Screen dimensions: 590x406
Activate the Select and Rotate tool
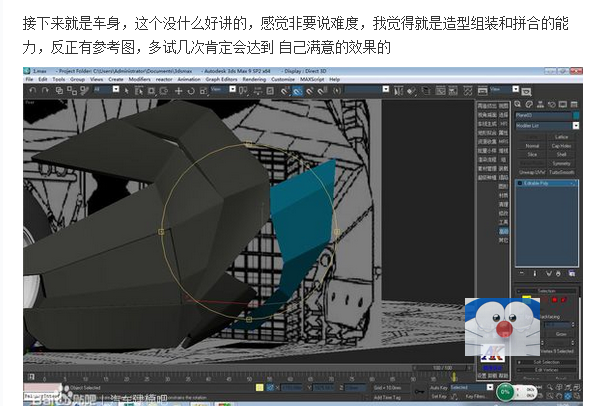191,91
